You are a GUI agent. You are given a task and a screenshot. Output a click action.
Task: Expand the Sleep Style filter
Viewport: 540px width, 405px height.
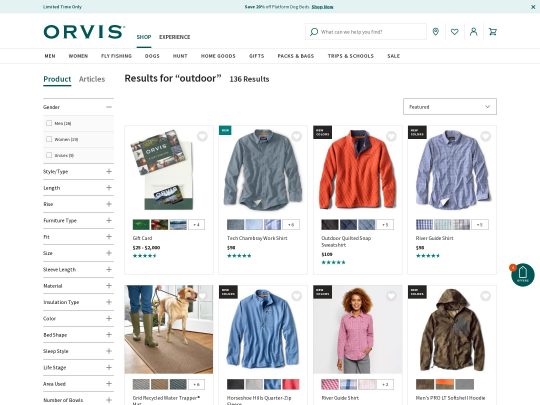[109, 351]
